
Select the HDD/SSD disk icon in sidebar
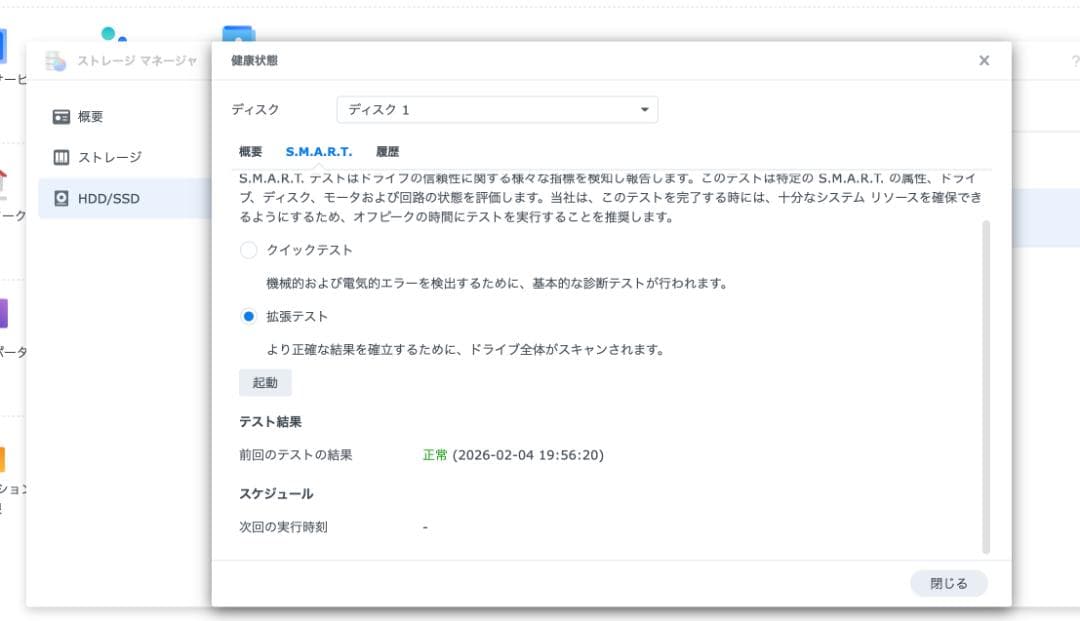(62, 198)
